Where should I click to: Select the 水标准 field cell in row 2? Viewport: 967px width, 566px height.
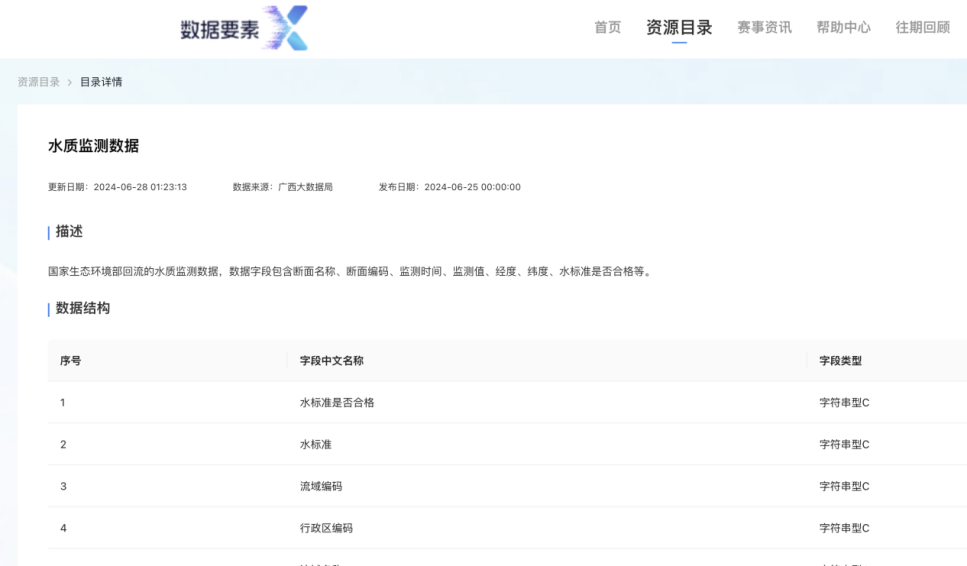[x=316, y=445]
